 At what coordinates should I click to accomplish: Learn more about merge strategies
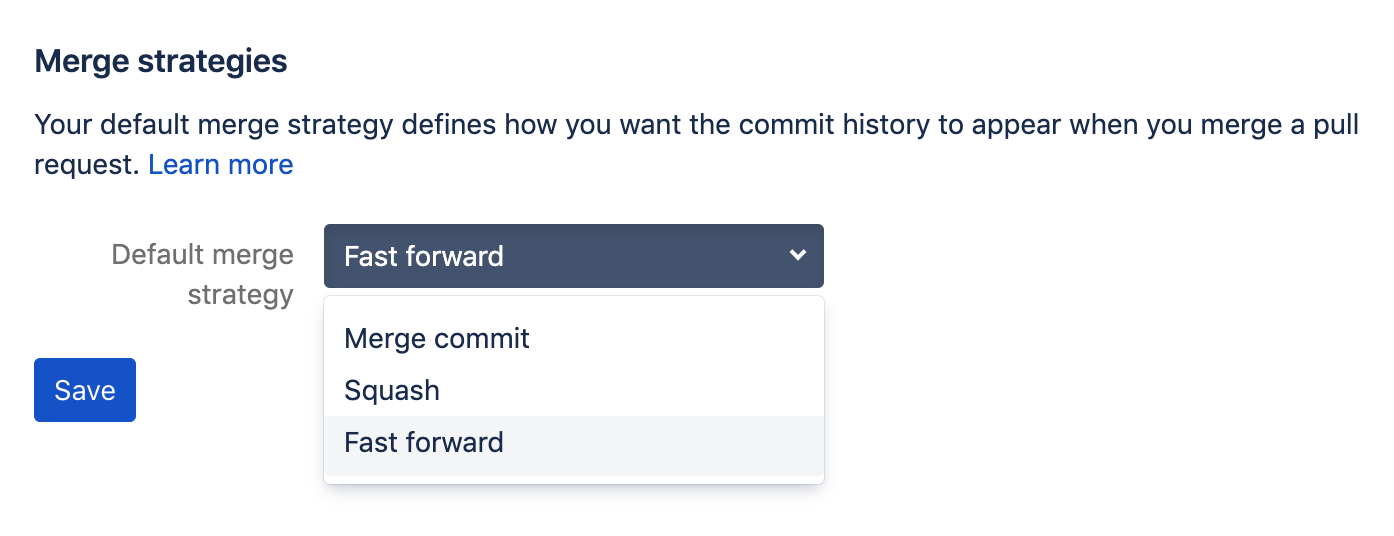coord(220,165)
